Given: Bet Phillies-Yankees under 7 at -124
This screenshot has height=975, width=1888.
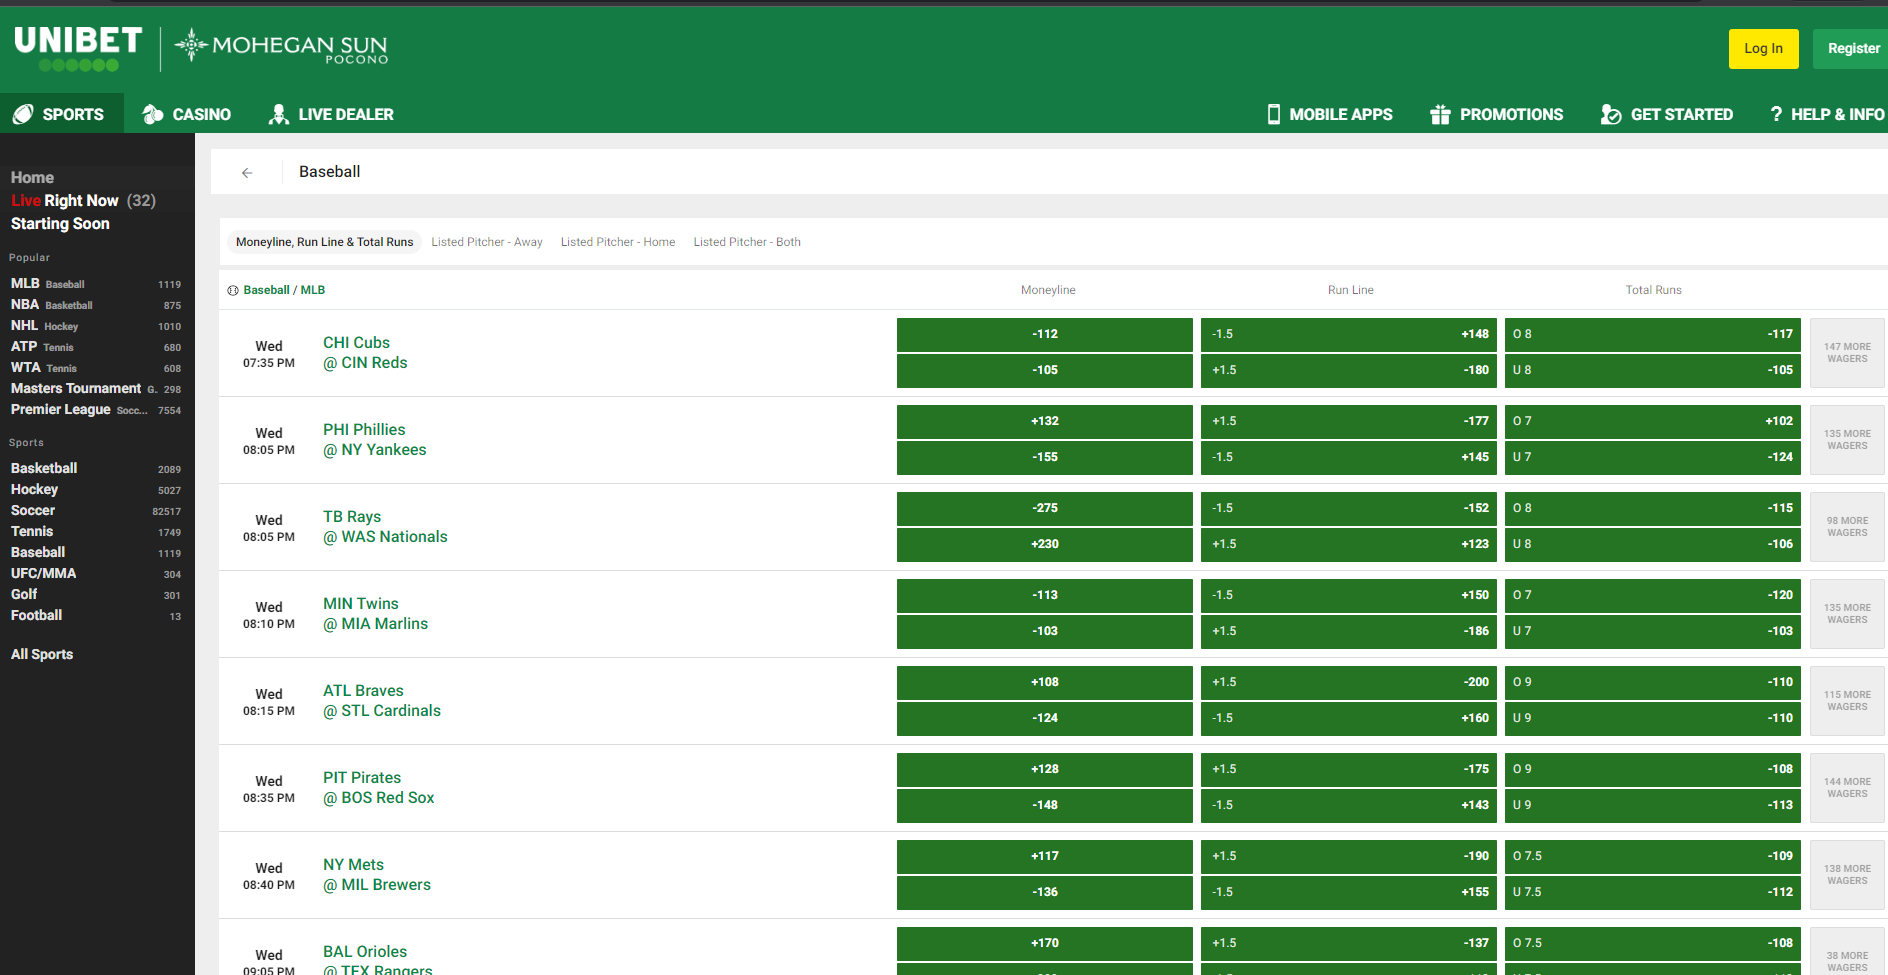Looking at the screenshot, I should [1653, 457].
